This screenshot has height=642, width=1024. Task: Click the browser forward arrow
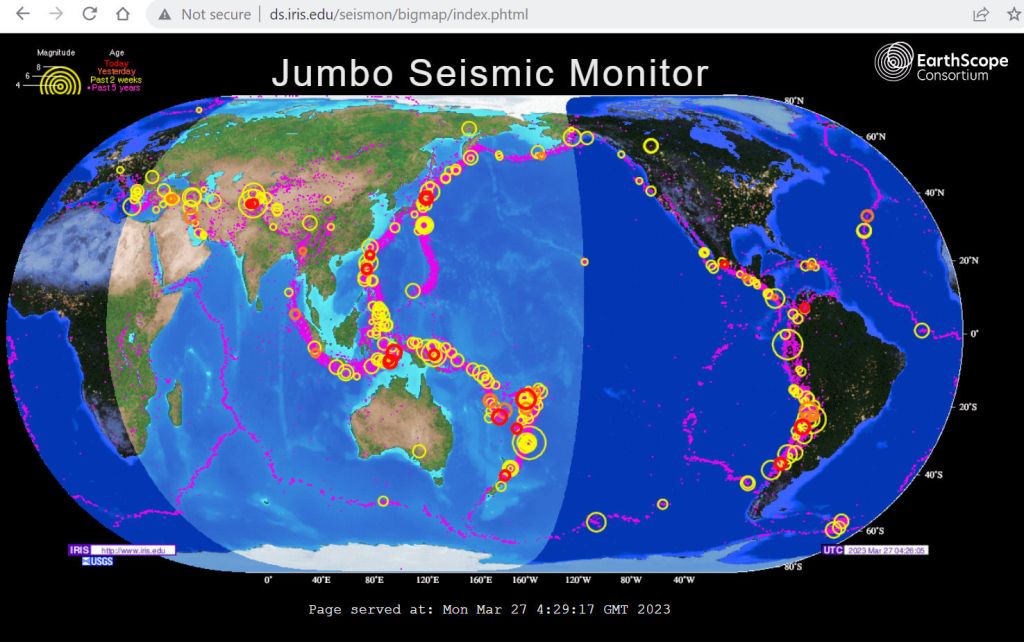click(56, 14)
